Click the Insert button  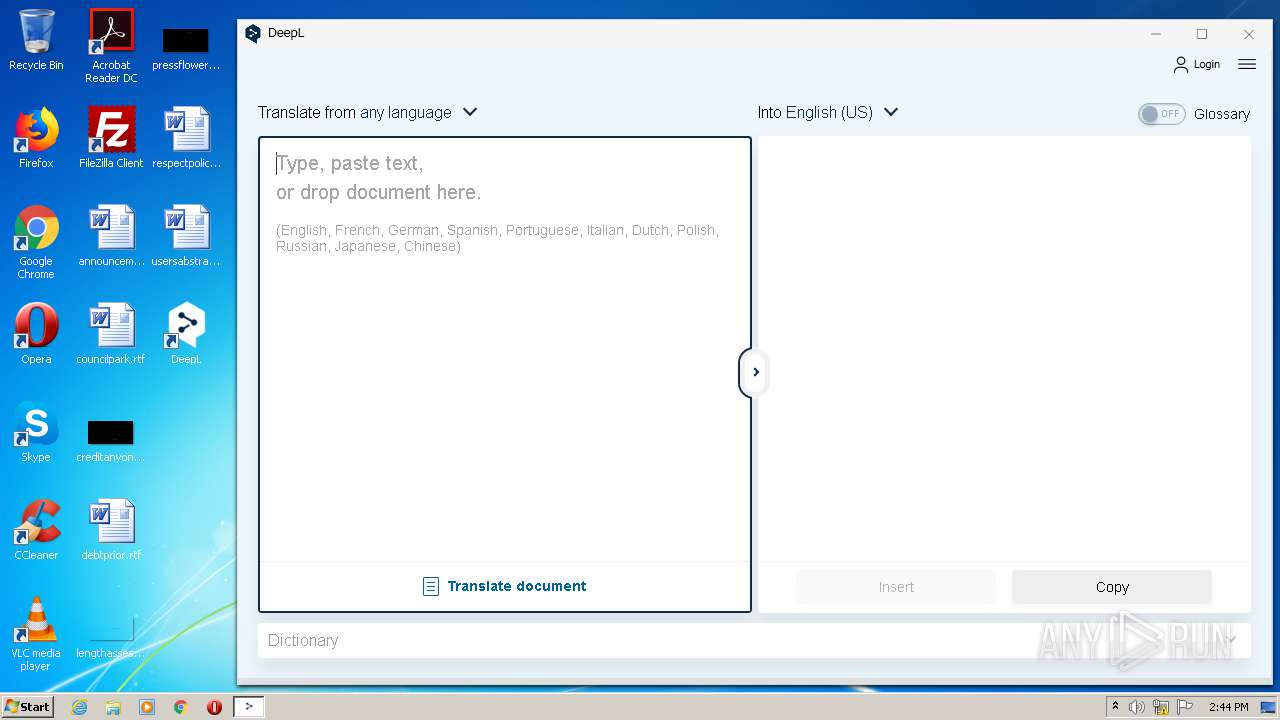coord(896,587)
